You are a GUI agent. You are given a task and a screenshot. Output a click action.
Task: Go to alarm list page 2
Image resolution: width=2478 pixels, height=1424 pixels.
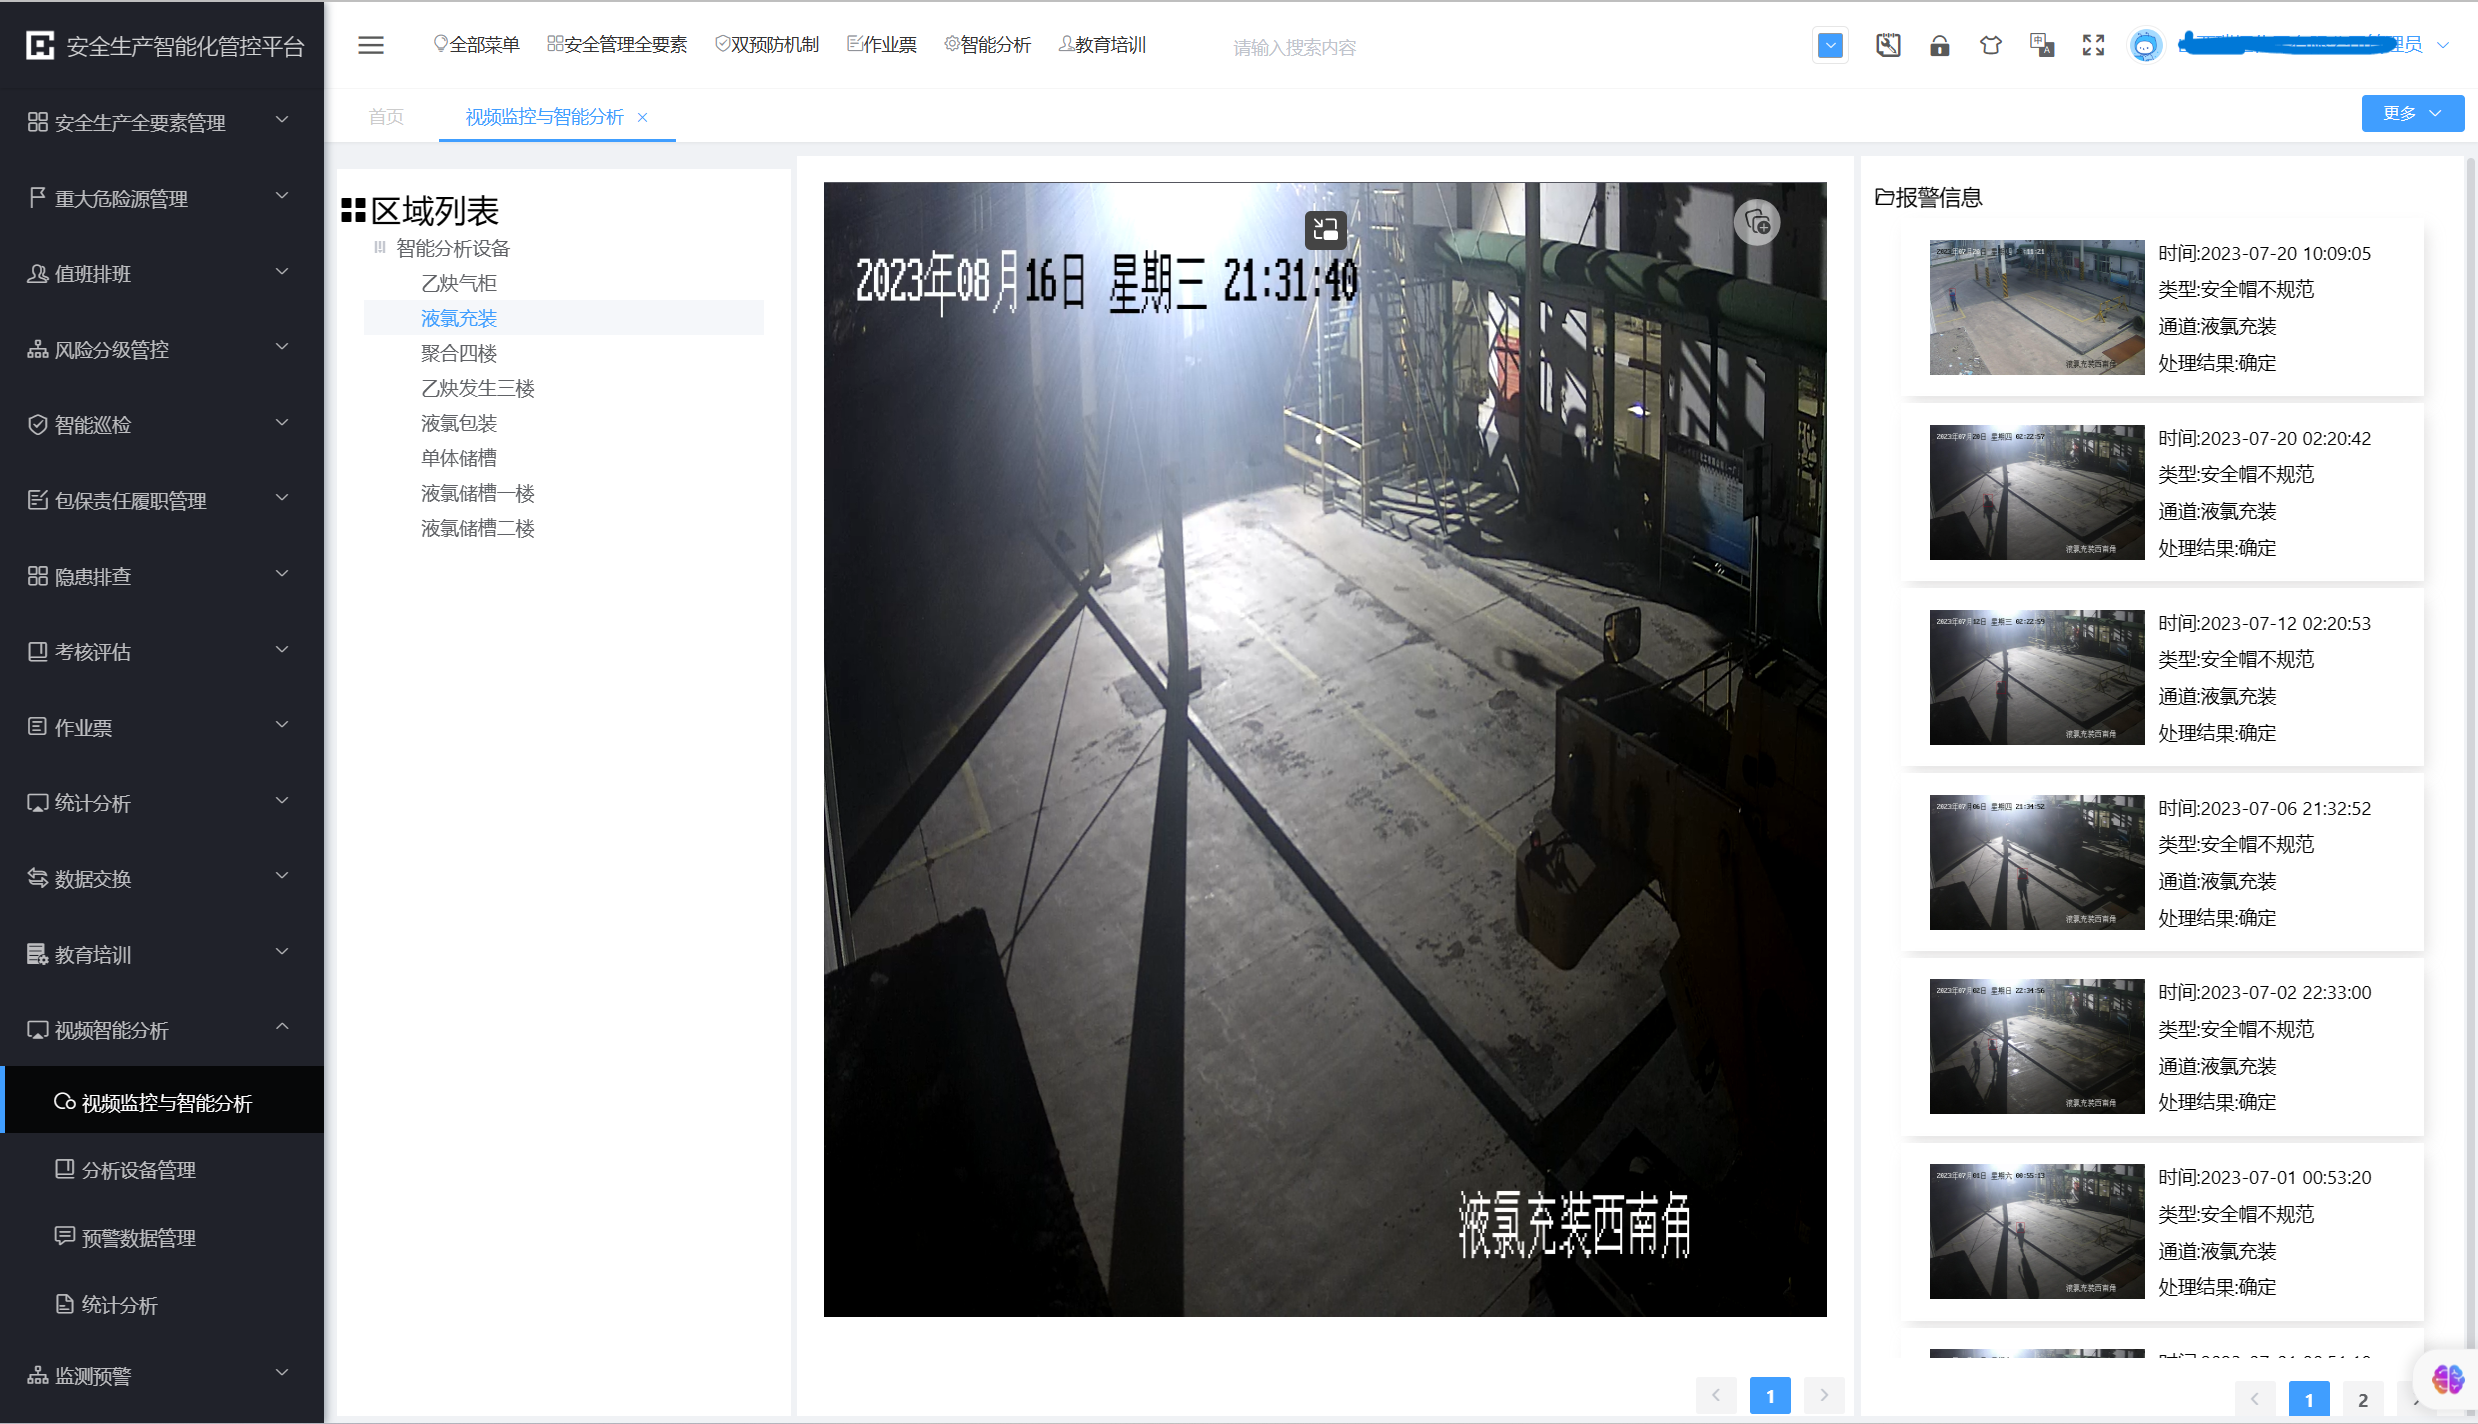pos(2363,1399)
